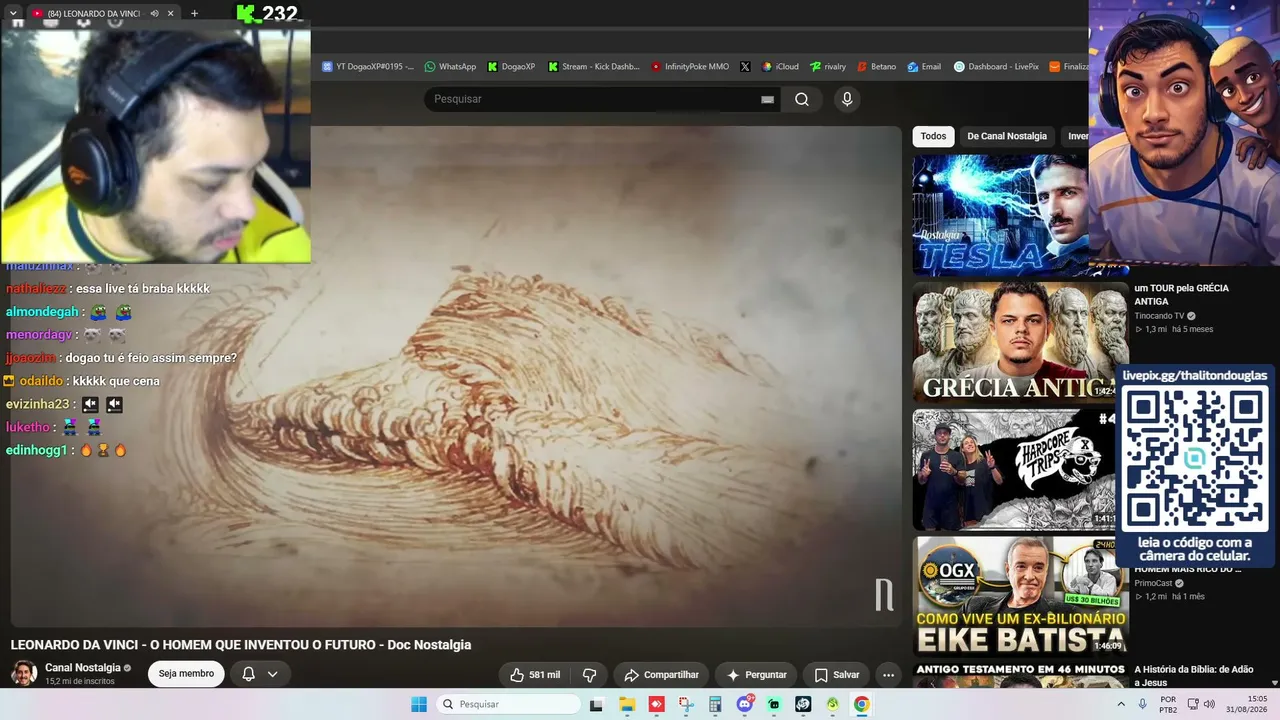Save the video with Salvar

[x=836, y=675]
